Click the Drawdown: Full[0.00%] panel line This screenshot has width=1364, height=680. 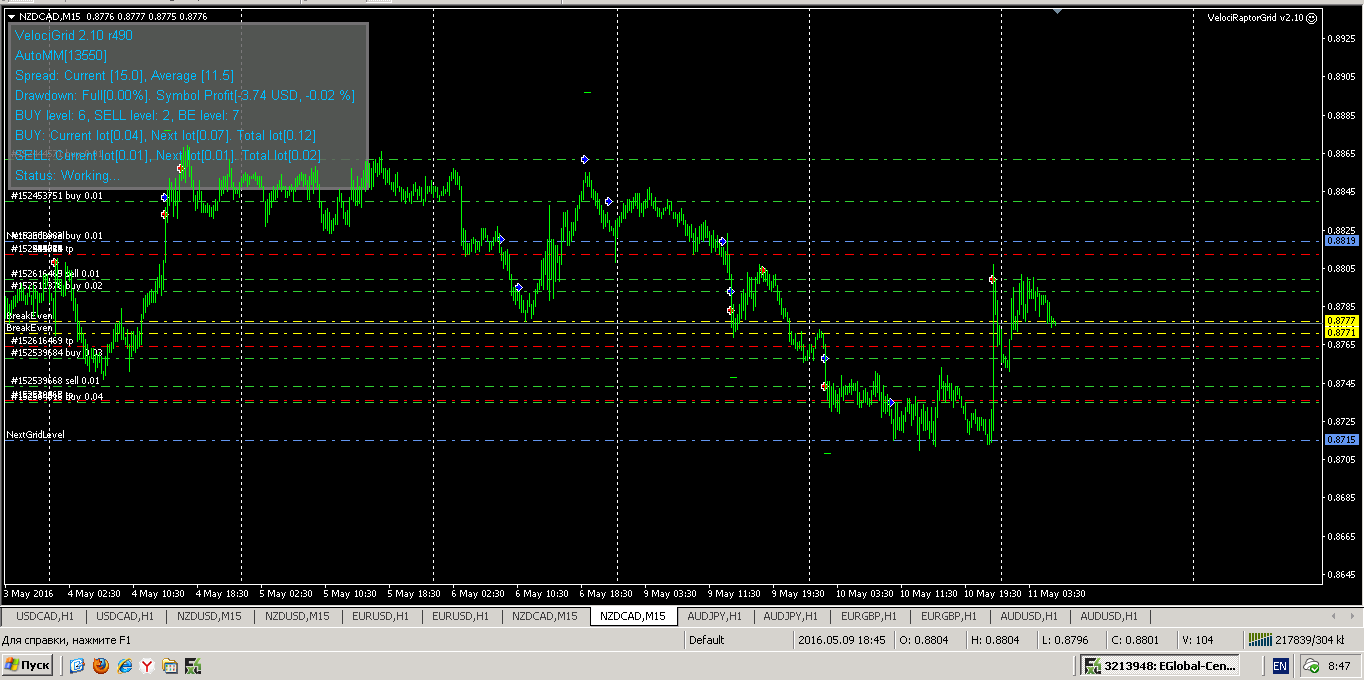(185, 95)
